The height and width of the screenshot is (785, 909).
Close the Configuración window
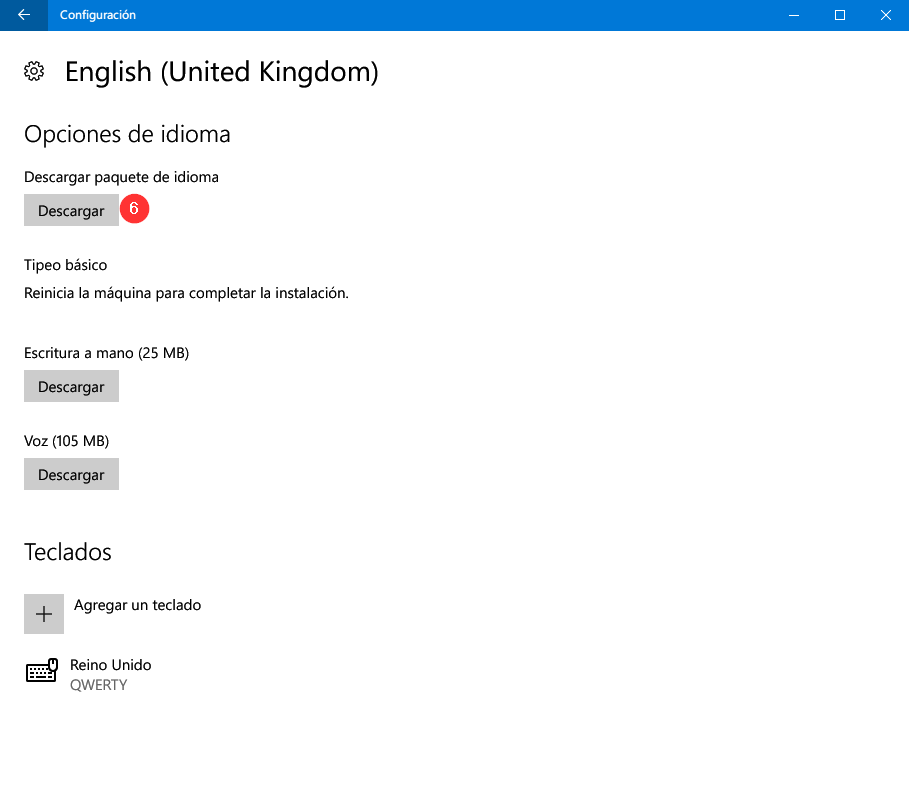pos(886,15)
